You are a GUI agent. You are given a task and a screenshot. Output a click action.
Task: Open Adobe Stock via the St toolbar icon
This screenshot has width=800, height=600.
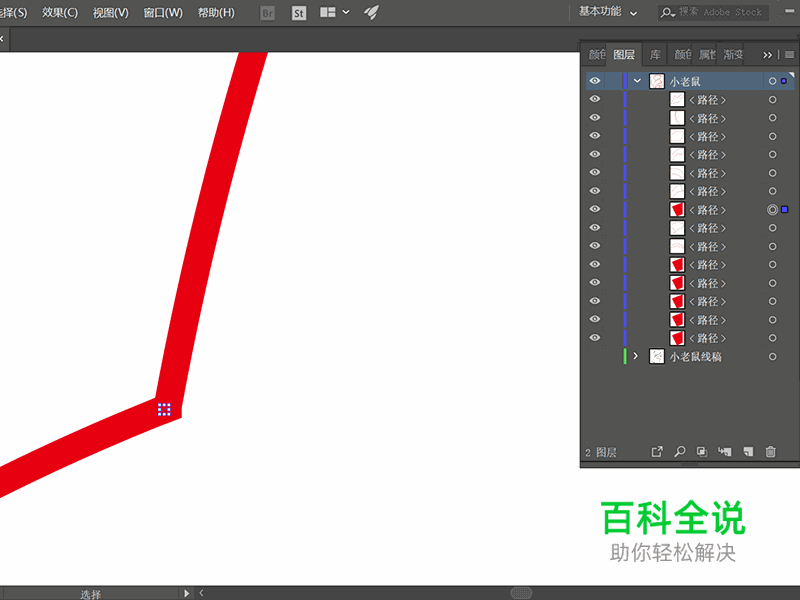pyautogui.click(x=299, y=13)
